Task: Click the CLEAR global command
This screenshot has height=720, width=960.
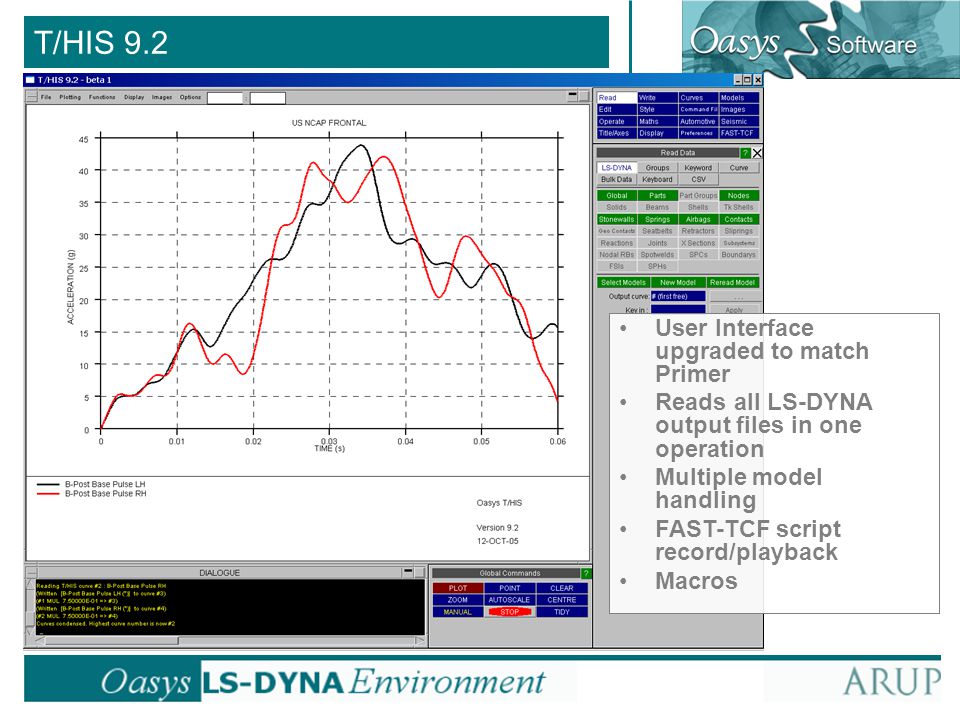Action: pos(561,588)
